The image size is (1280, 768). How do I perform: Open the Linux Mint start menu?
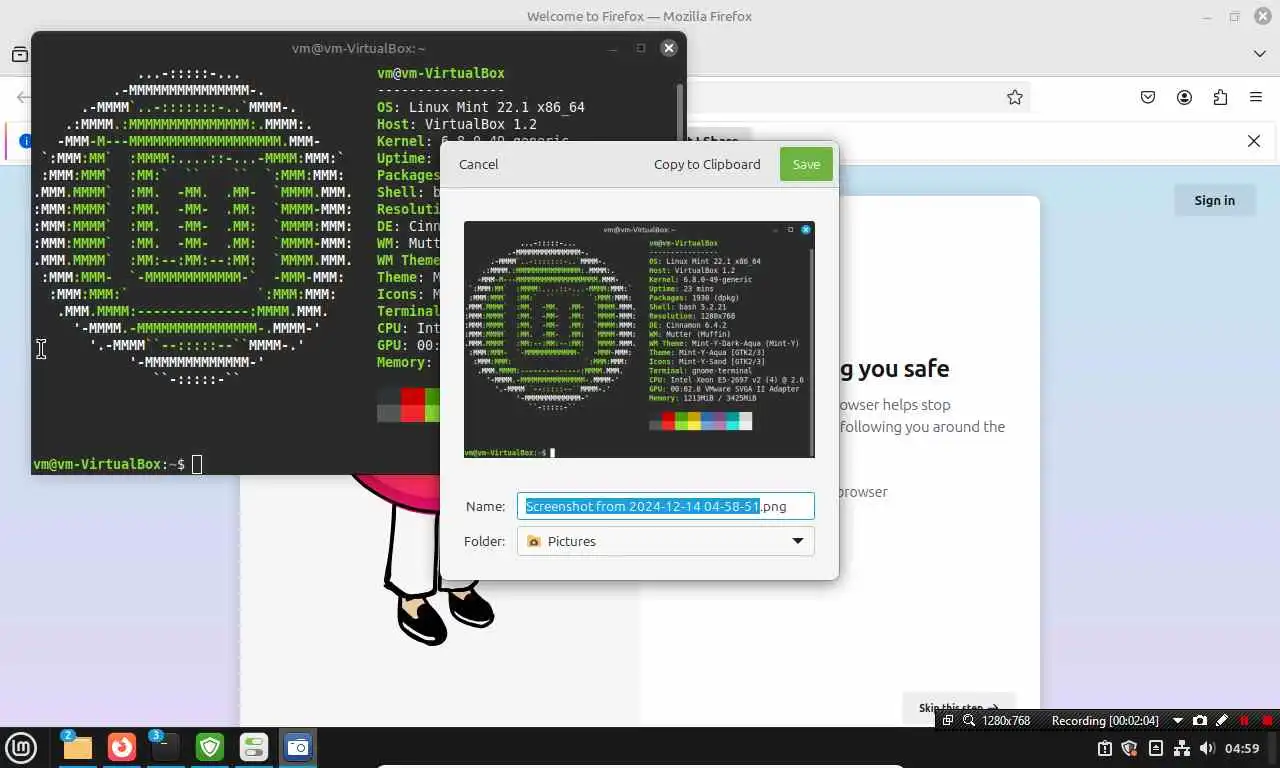(21, 747)
